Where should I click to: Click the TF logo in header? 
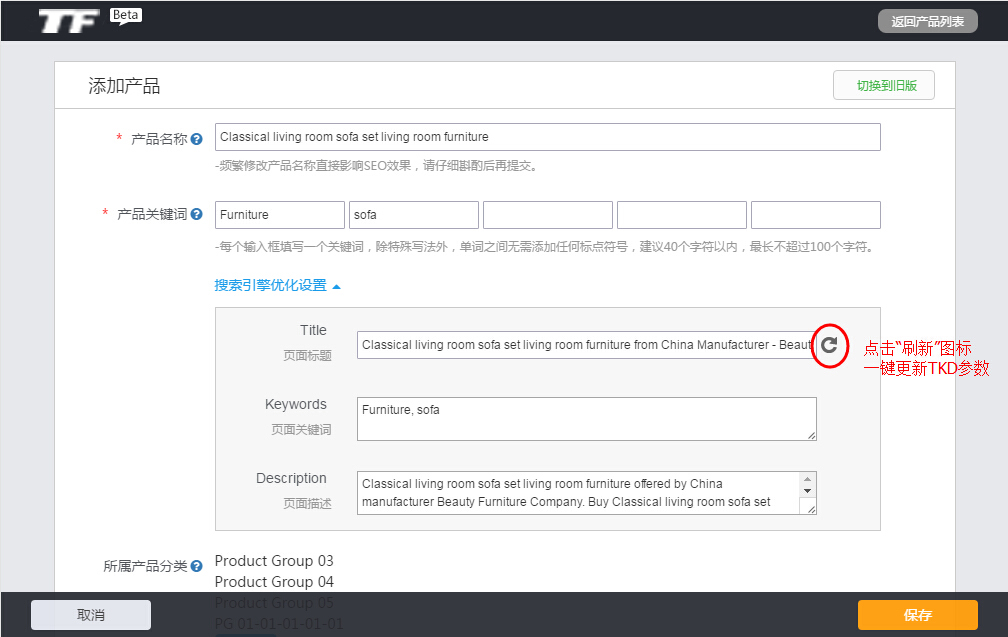[69, 21]
